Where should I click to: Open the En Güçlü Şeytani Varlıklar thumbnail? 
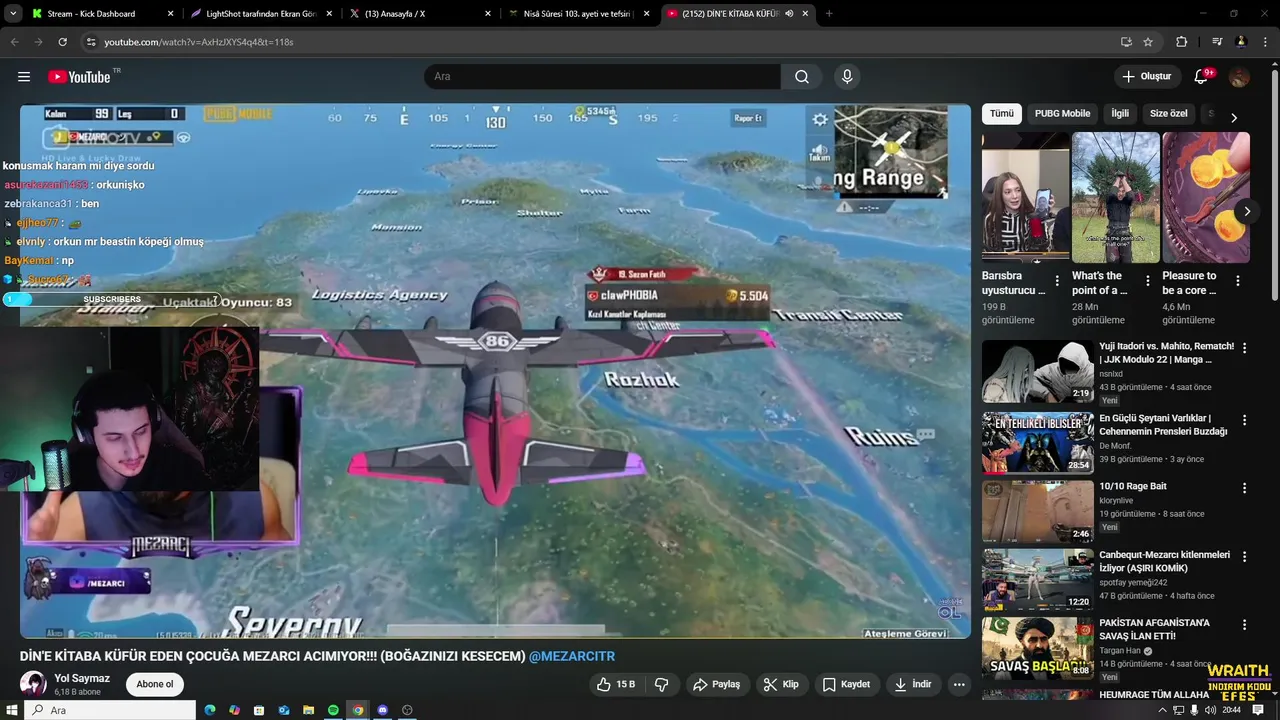(1037, 442)
